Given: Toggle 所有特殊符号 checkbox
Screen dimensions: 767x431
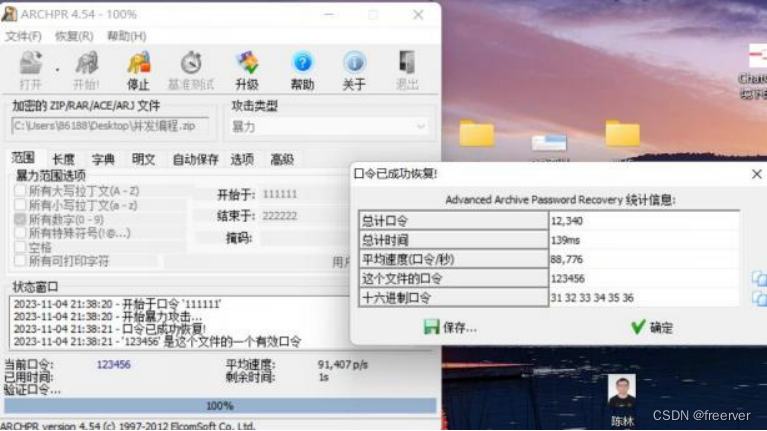Looking at the screenshot, I should coord(20,233).
